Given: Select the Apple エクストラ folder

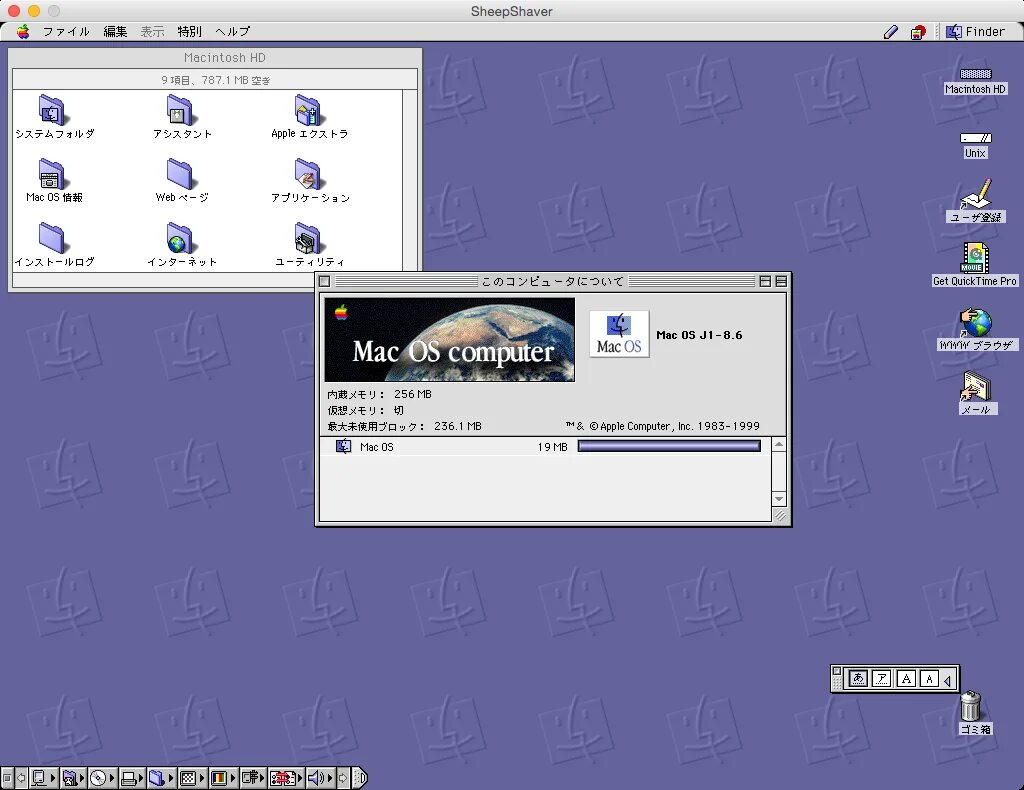Looking at the screenshot, I should click(x=307, y=110).
